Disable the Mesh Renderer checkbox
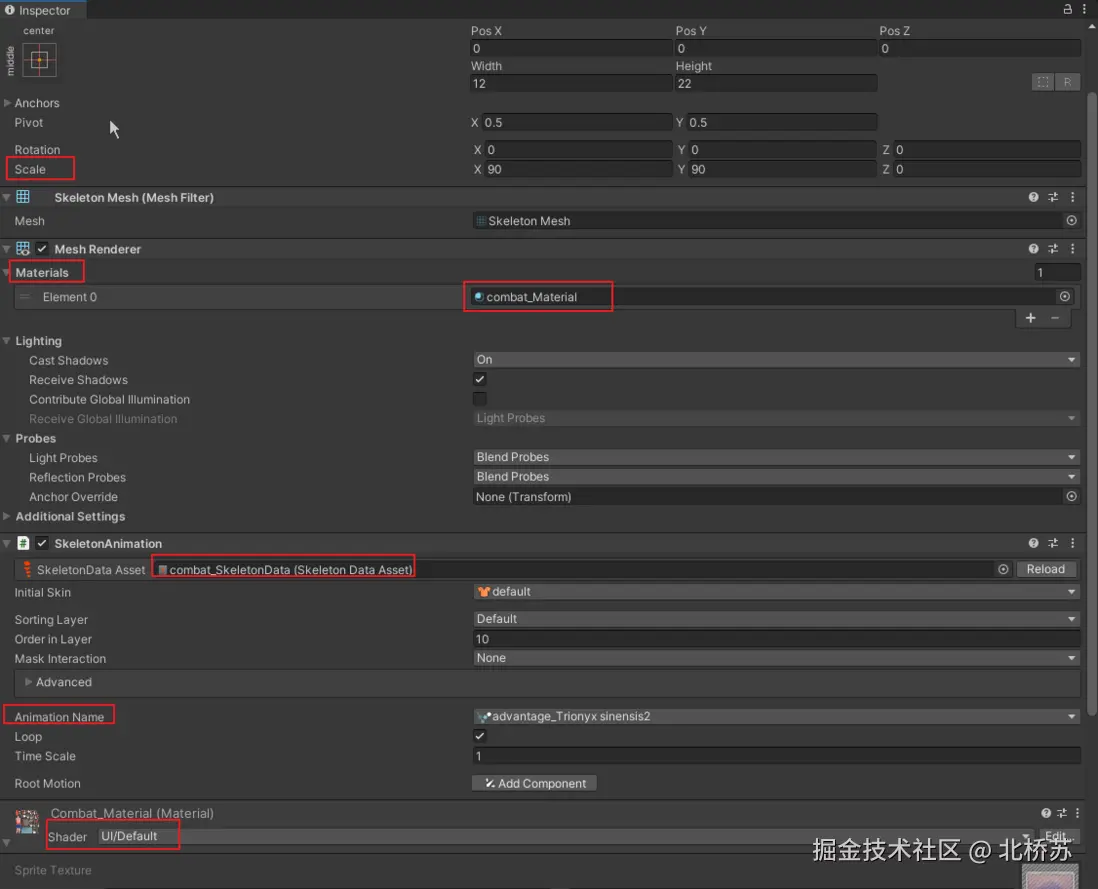 (42, 248)
